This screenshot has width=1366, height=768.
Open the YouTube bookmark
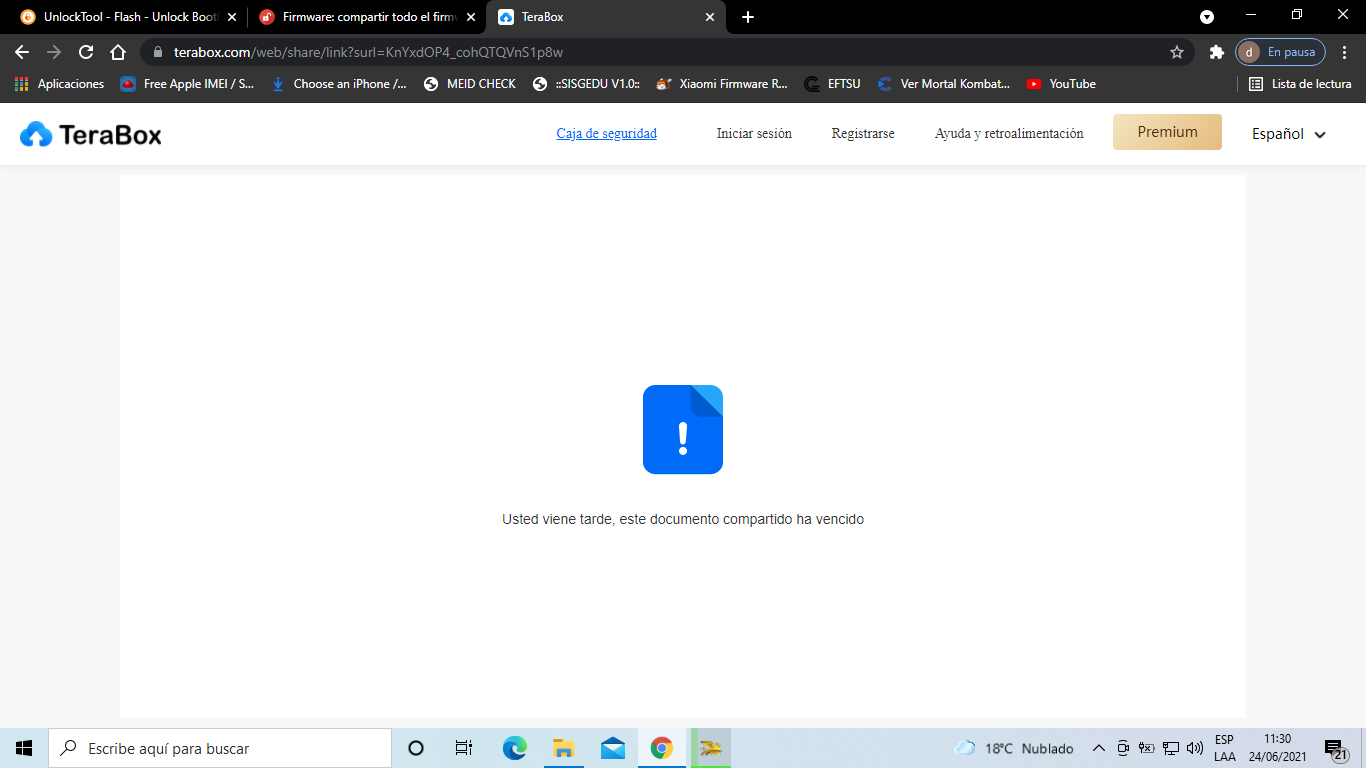coord(1061,84)
